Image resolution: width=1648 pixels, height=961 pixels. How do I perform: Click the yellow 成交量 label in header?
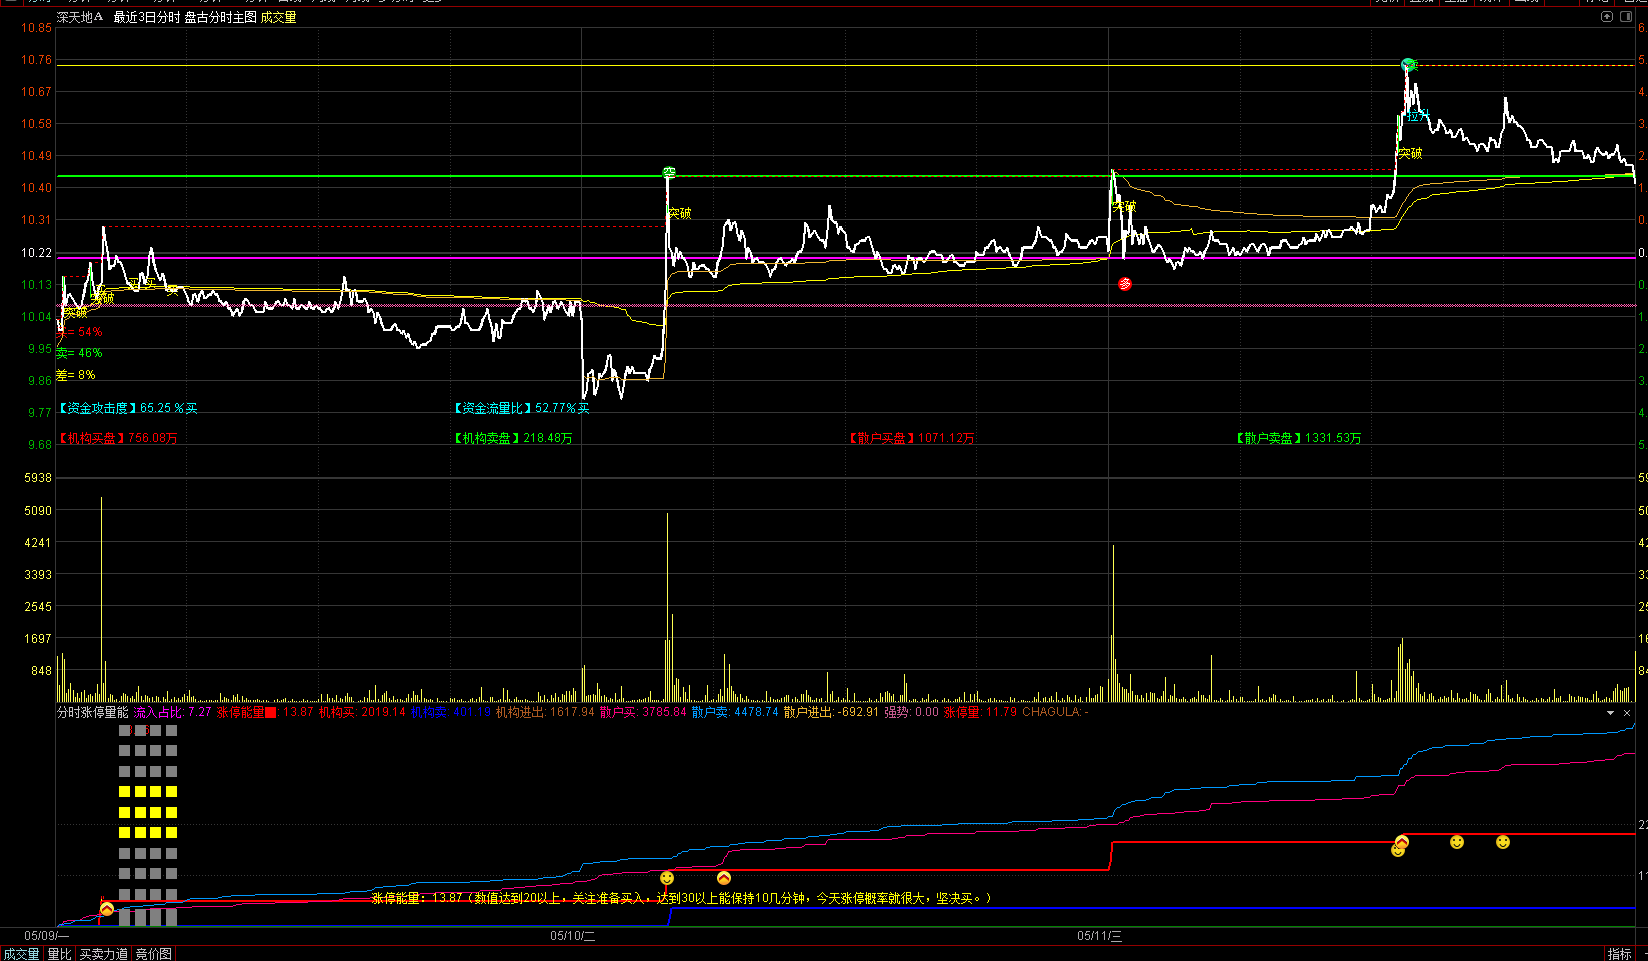278,17
